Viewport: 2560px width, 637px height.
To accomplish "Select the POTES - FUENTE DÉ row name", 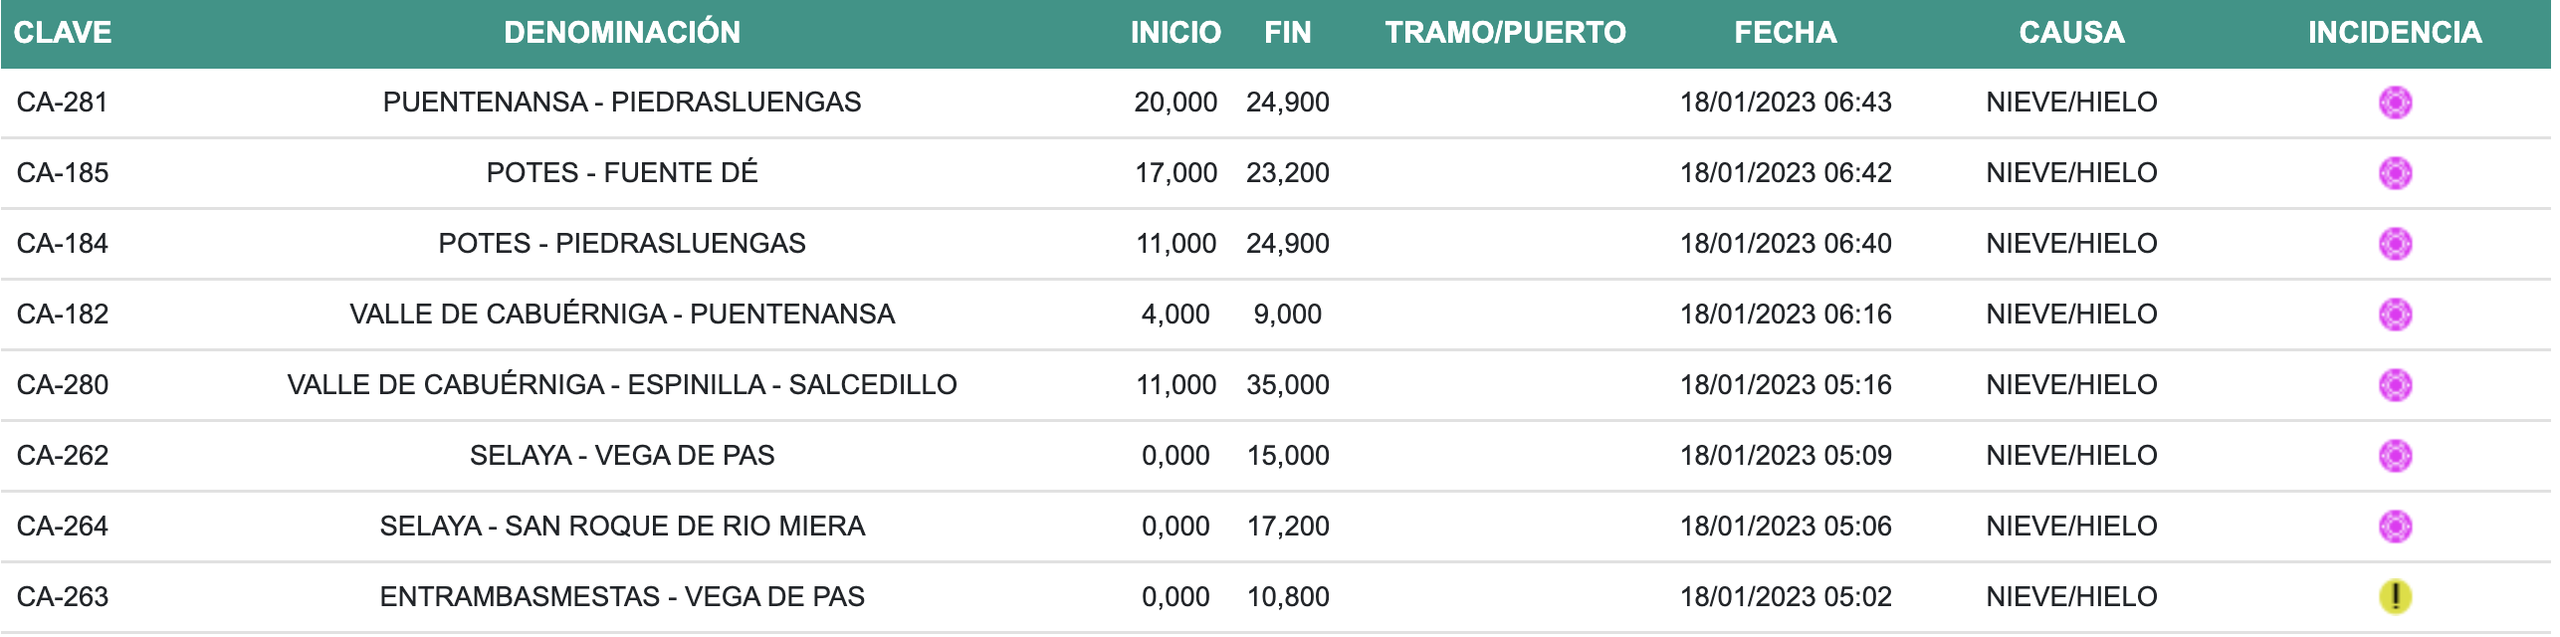I will pyautogui.click(x=622, y=173).
